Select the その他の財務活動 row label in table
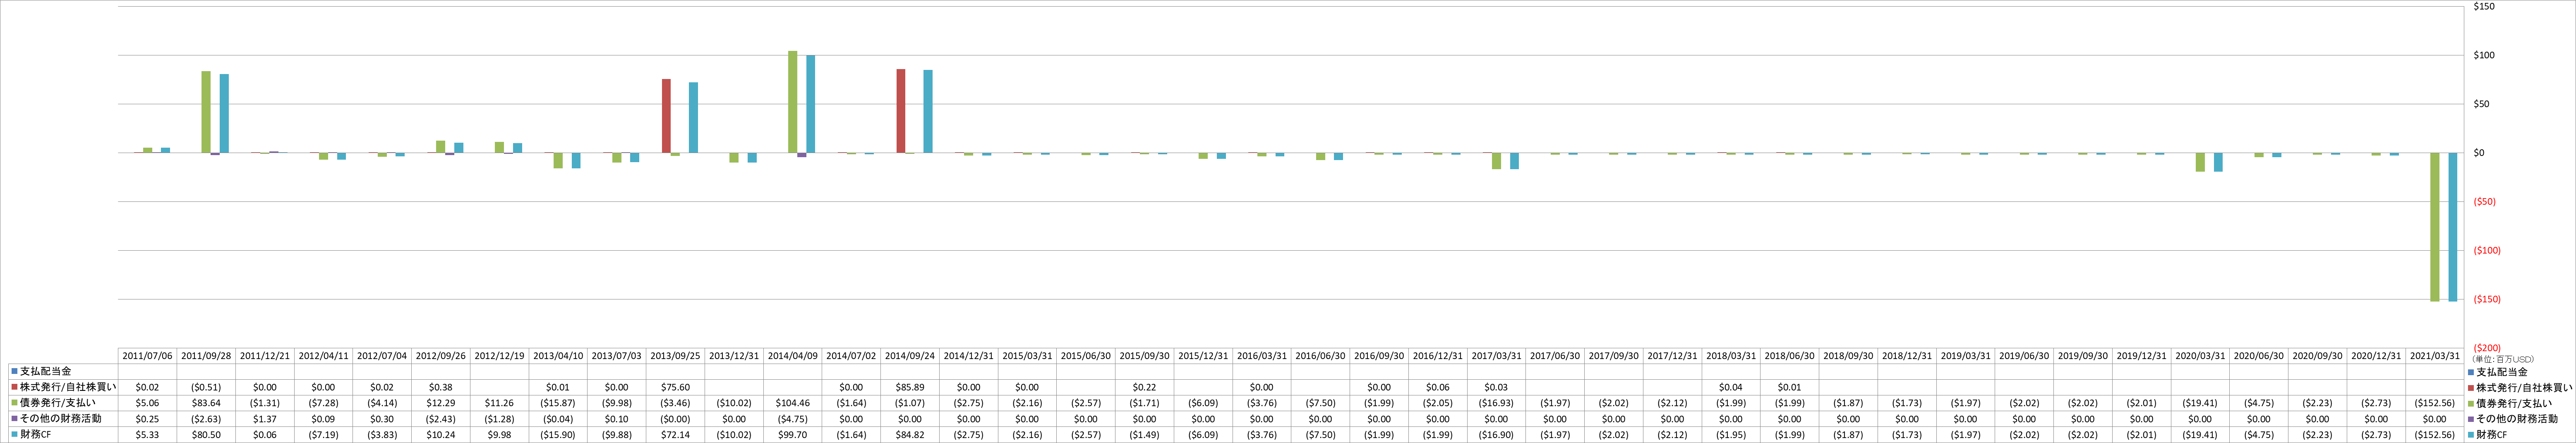The image size is (2576, 443). [x=61, y=419]
